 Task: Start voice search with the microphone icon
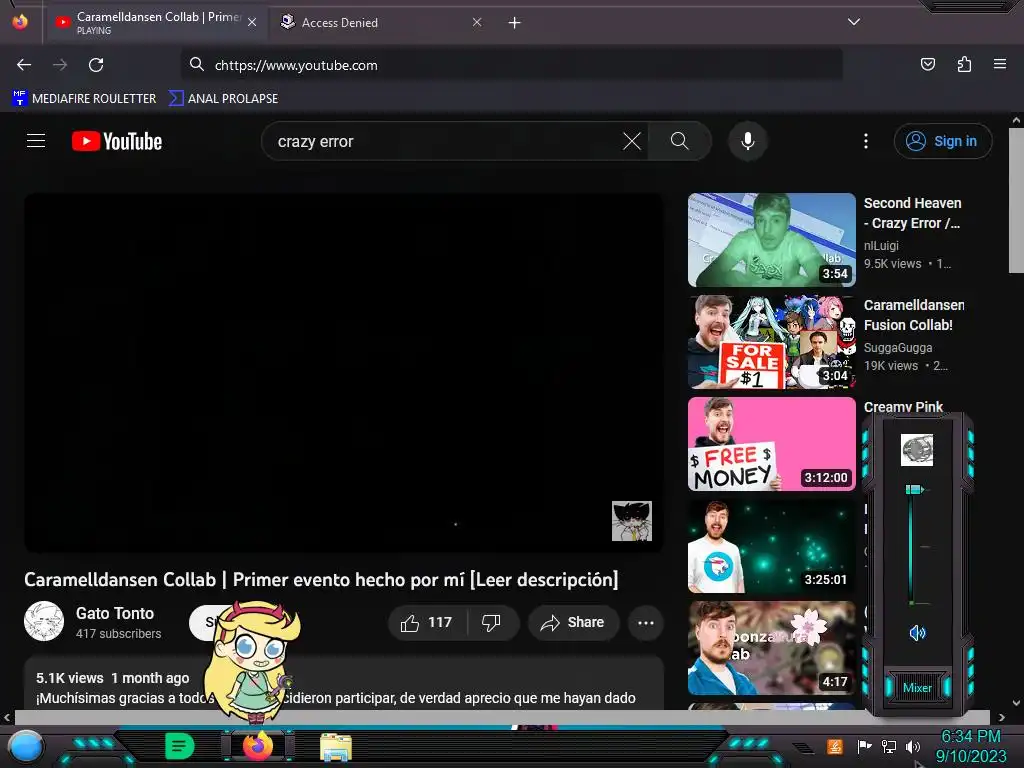click(748, 141)
